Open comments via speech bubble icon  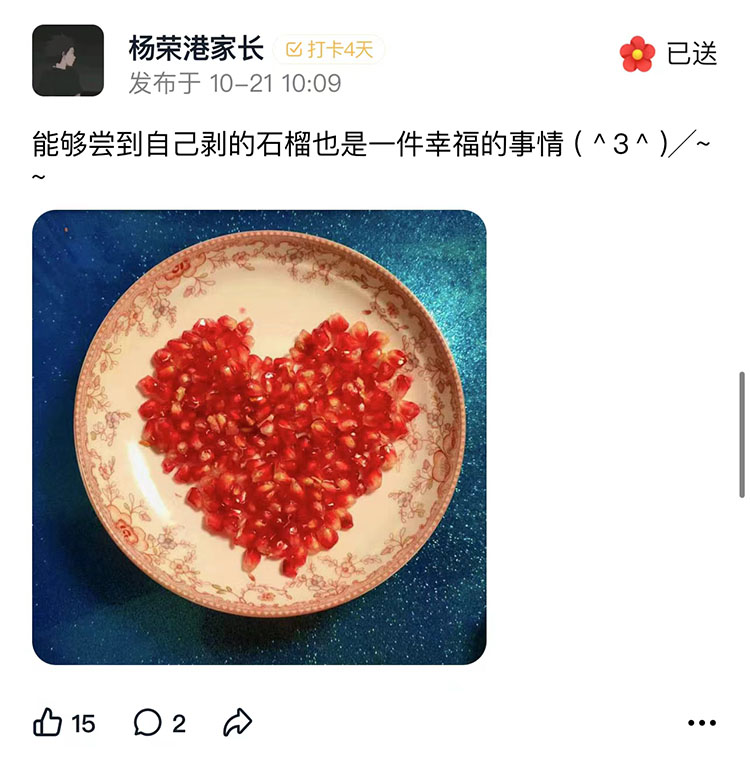coord(147,723)
